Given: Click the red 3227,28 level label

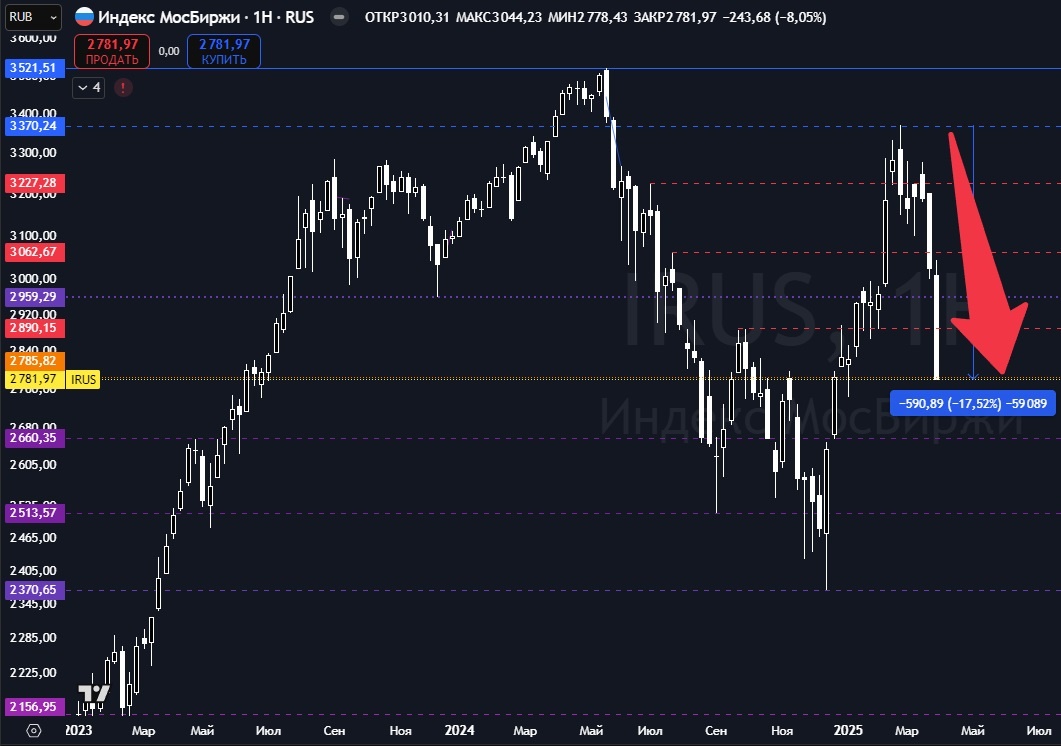Looking at the screenshot, I should pyautogui.click(x=34, y=183).
